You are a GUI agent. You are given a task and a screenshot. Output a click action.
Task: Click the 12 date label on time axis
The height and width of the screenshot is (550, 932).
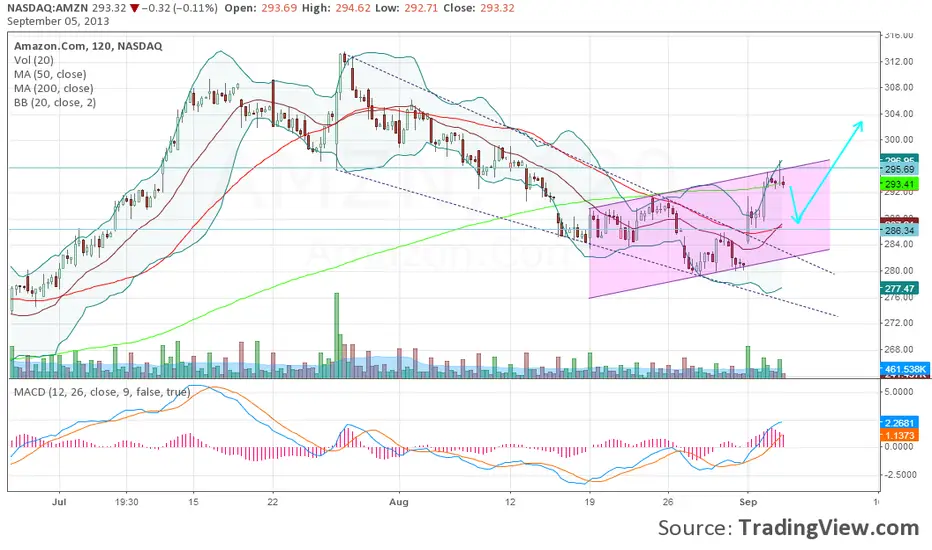pos(510,502)
